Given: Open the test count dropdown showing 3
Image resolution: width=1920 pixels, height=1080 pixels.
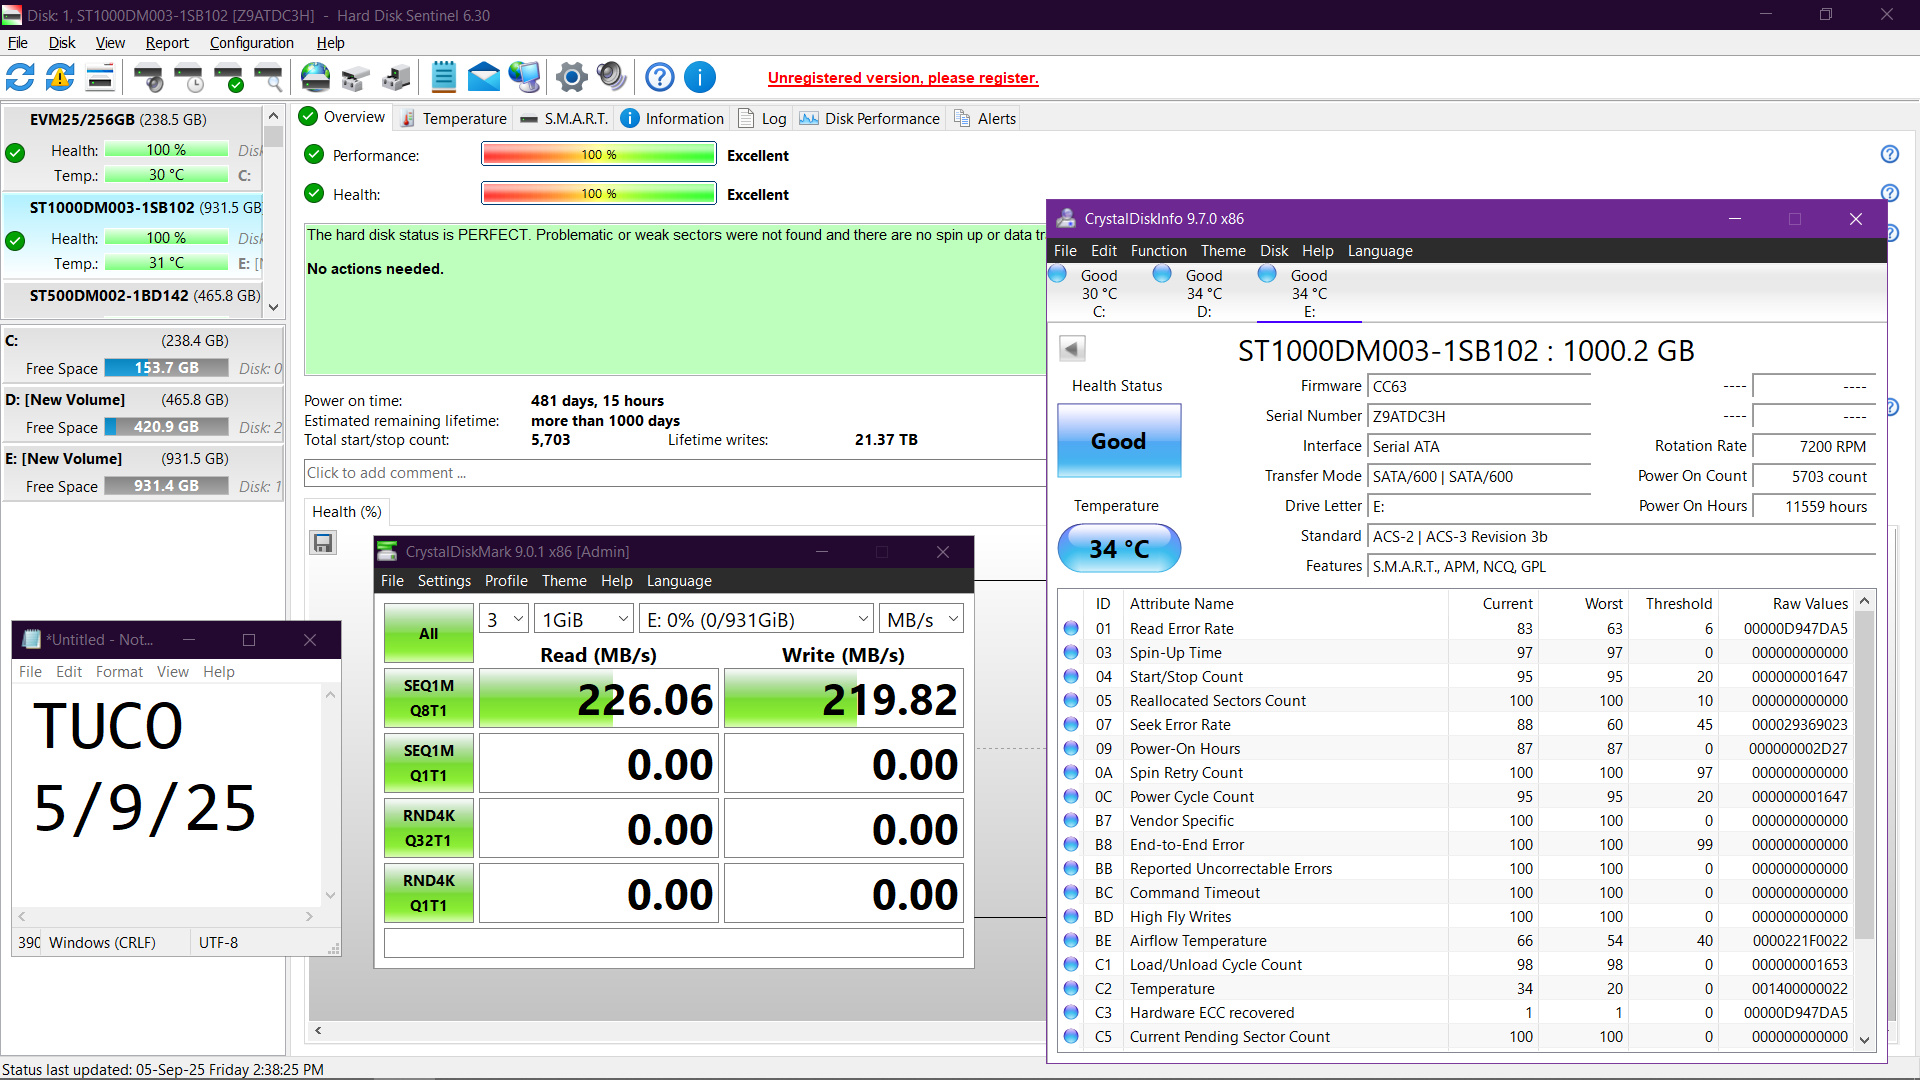Looking at the screenshot, I should [x=505, y=620].
